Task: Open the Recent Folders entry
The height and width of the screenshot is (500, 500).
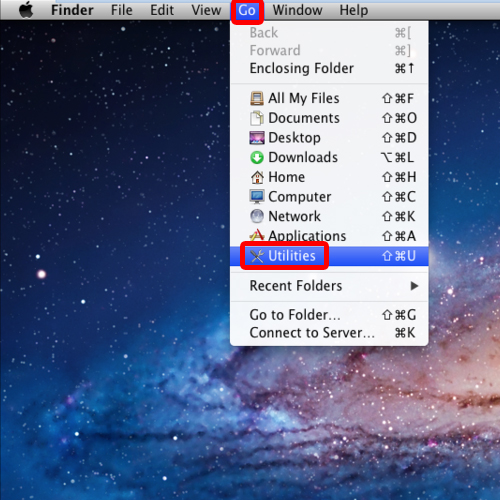Action: tap(329, 286)
